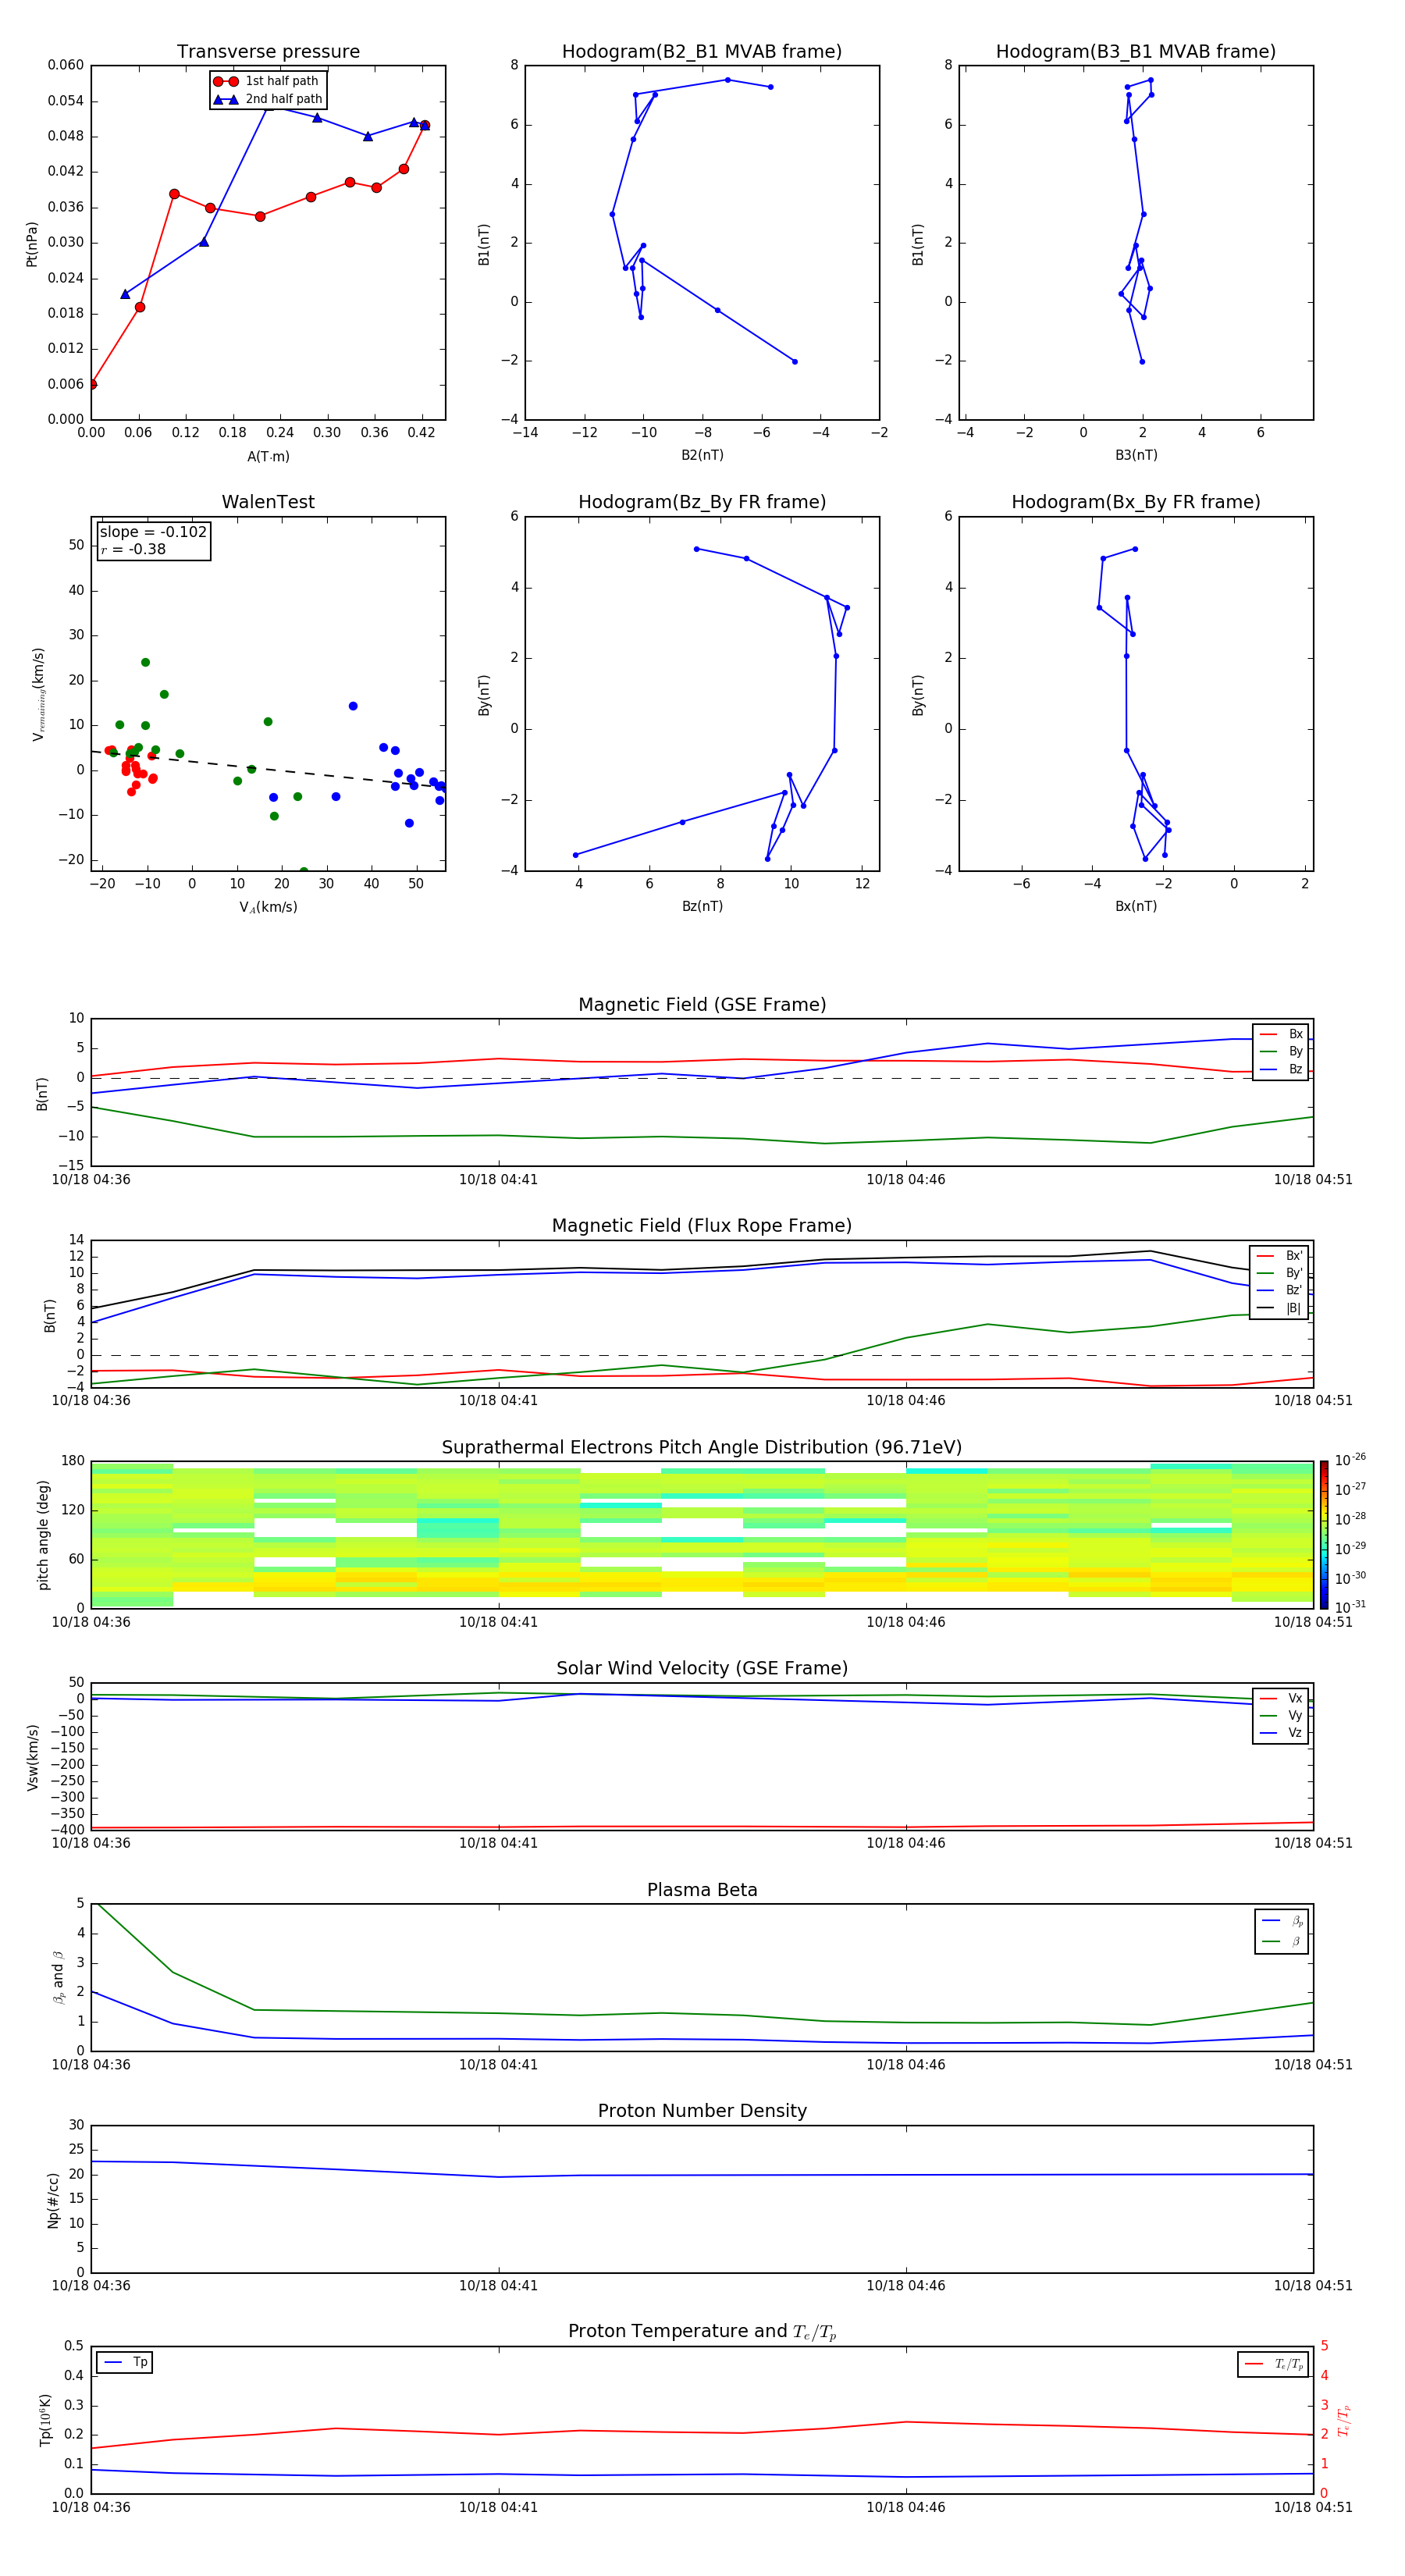Screen dimensions: 1405x2576
Task: Click the 'Tp' legend entry
Action: tap(125, 2363)
